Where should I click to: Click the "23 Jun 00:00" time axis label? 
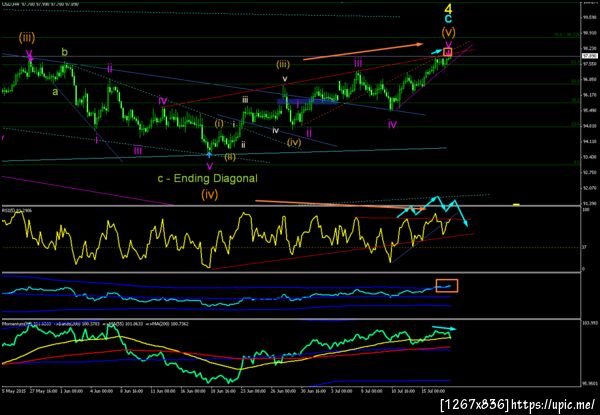coord(254,391)
